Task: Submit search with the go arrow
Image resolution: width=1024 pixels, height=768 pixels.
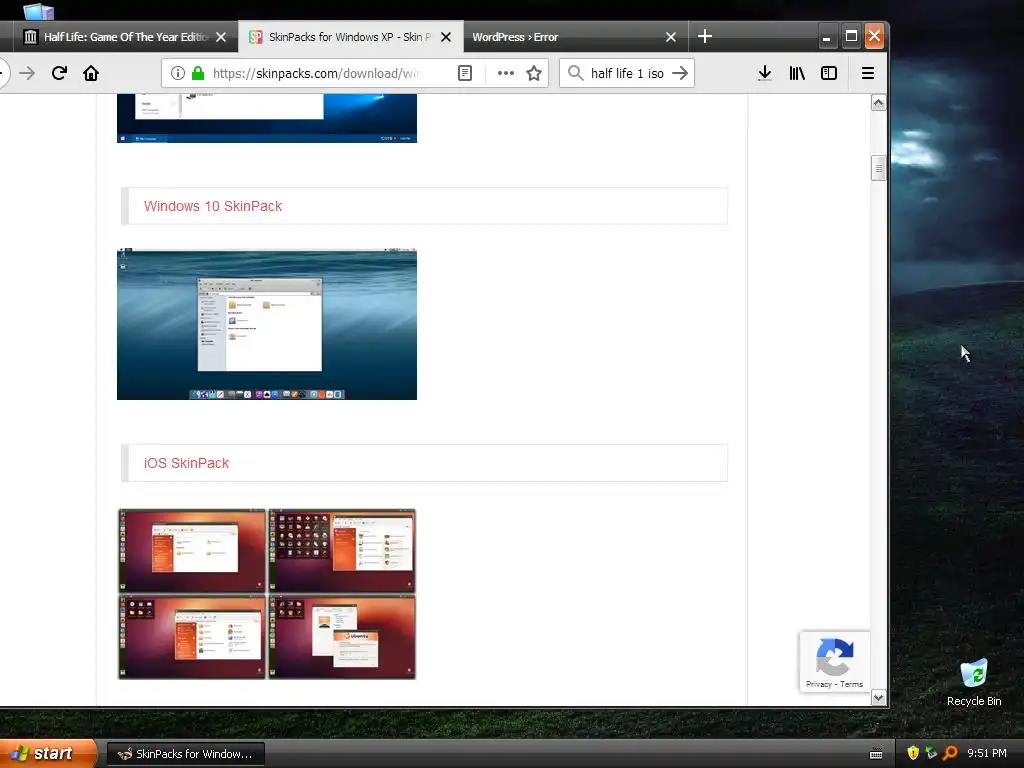Action: click(680, 73)
